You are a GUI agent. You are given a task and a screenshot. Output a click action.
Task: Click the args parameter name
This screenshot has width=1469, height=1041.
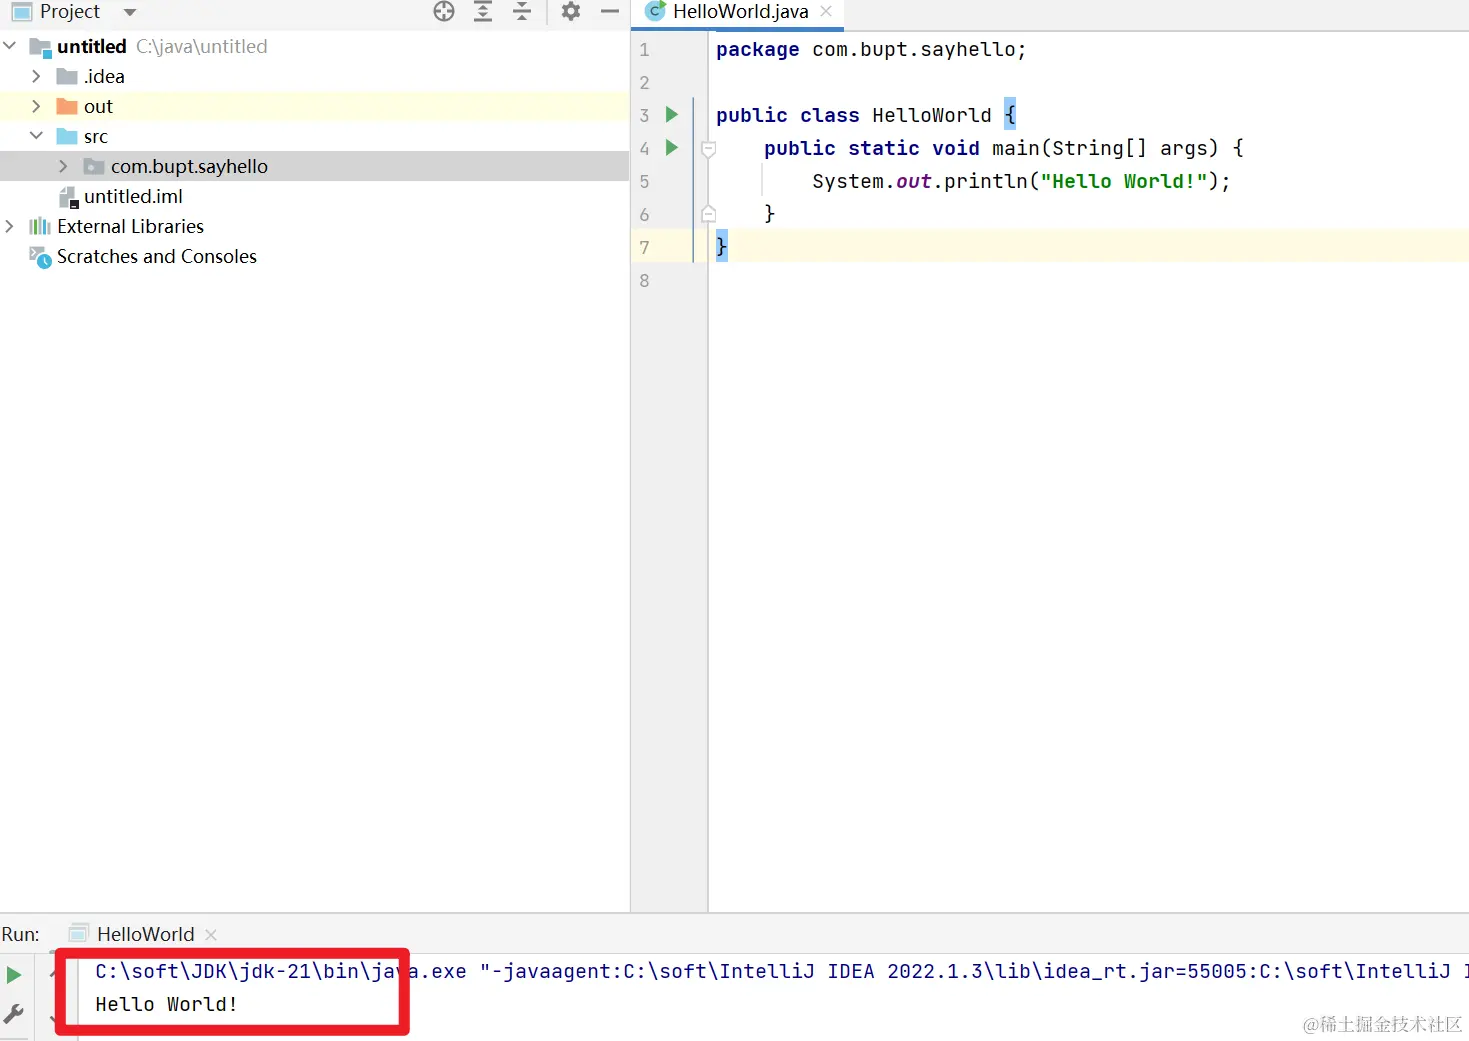(x=1184, y=149)
